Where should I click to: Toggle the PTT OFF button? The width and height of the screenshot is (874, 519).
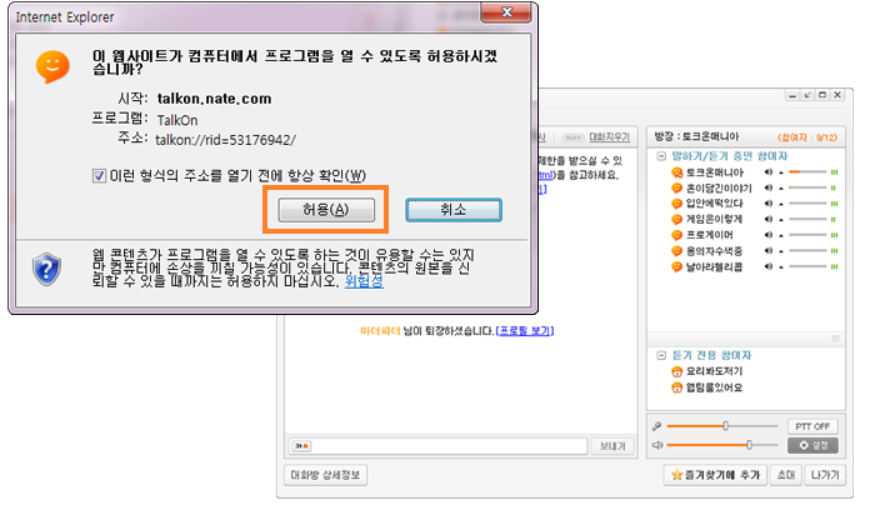click(x=813, y=426)
